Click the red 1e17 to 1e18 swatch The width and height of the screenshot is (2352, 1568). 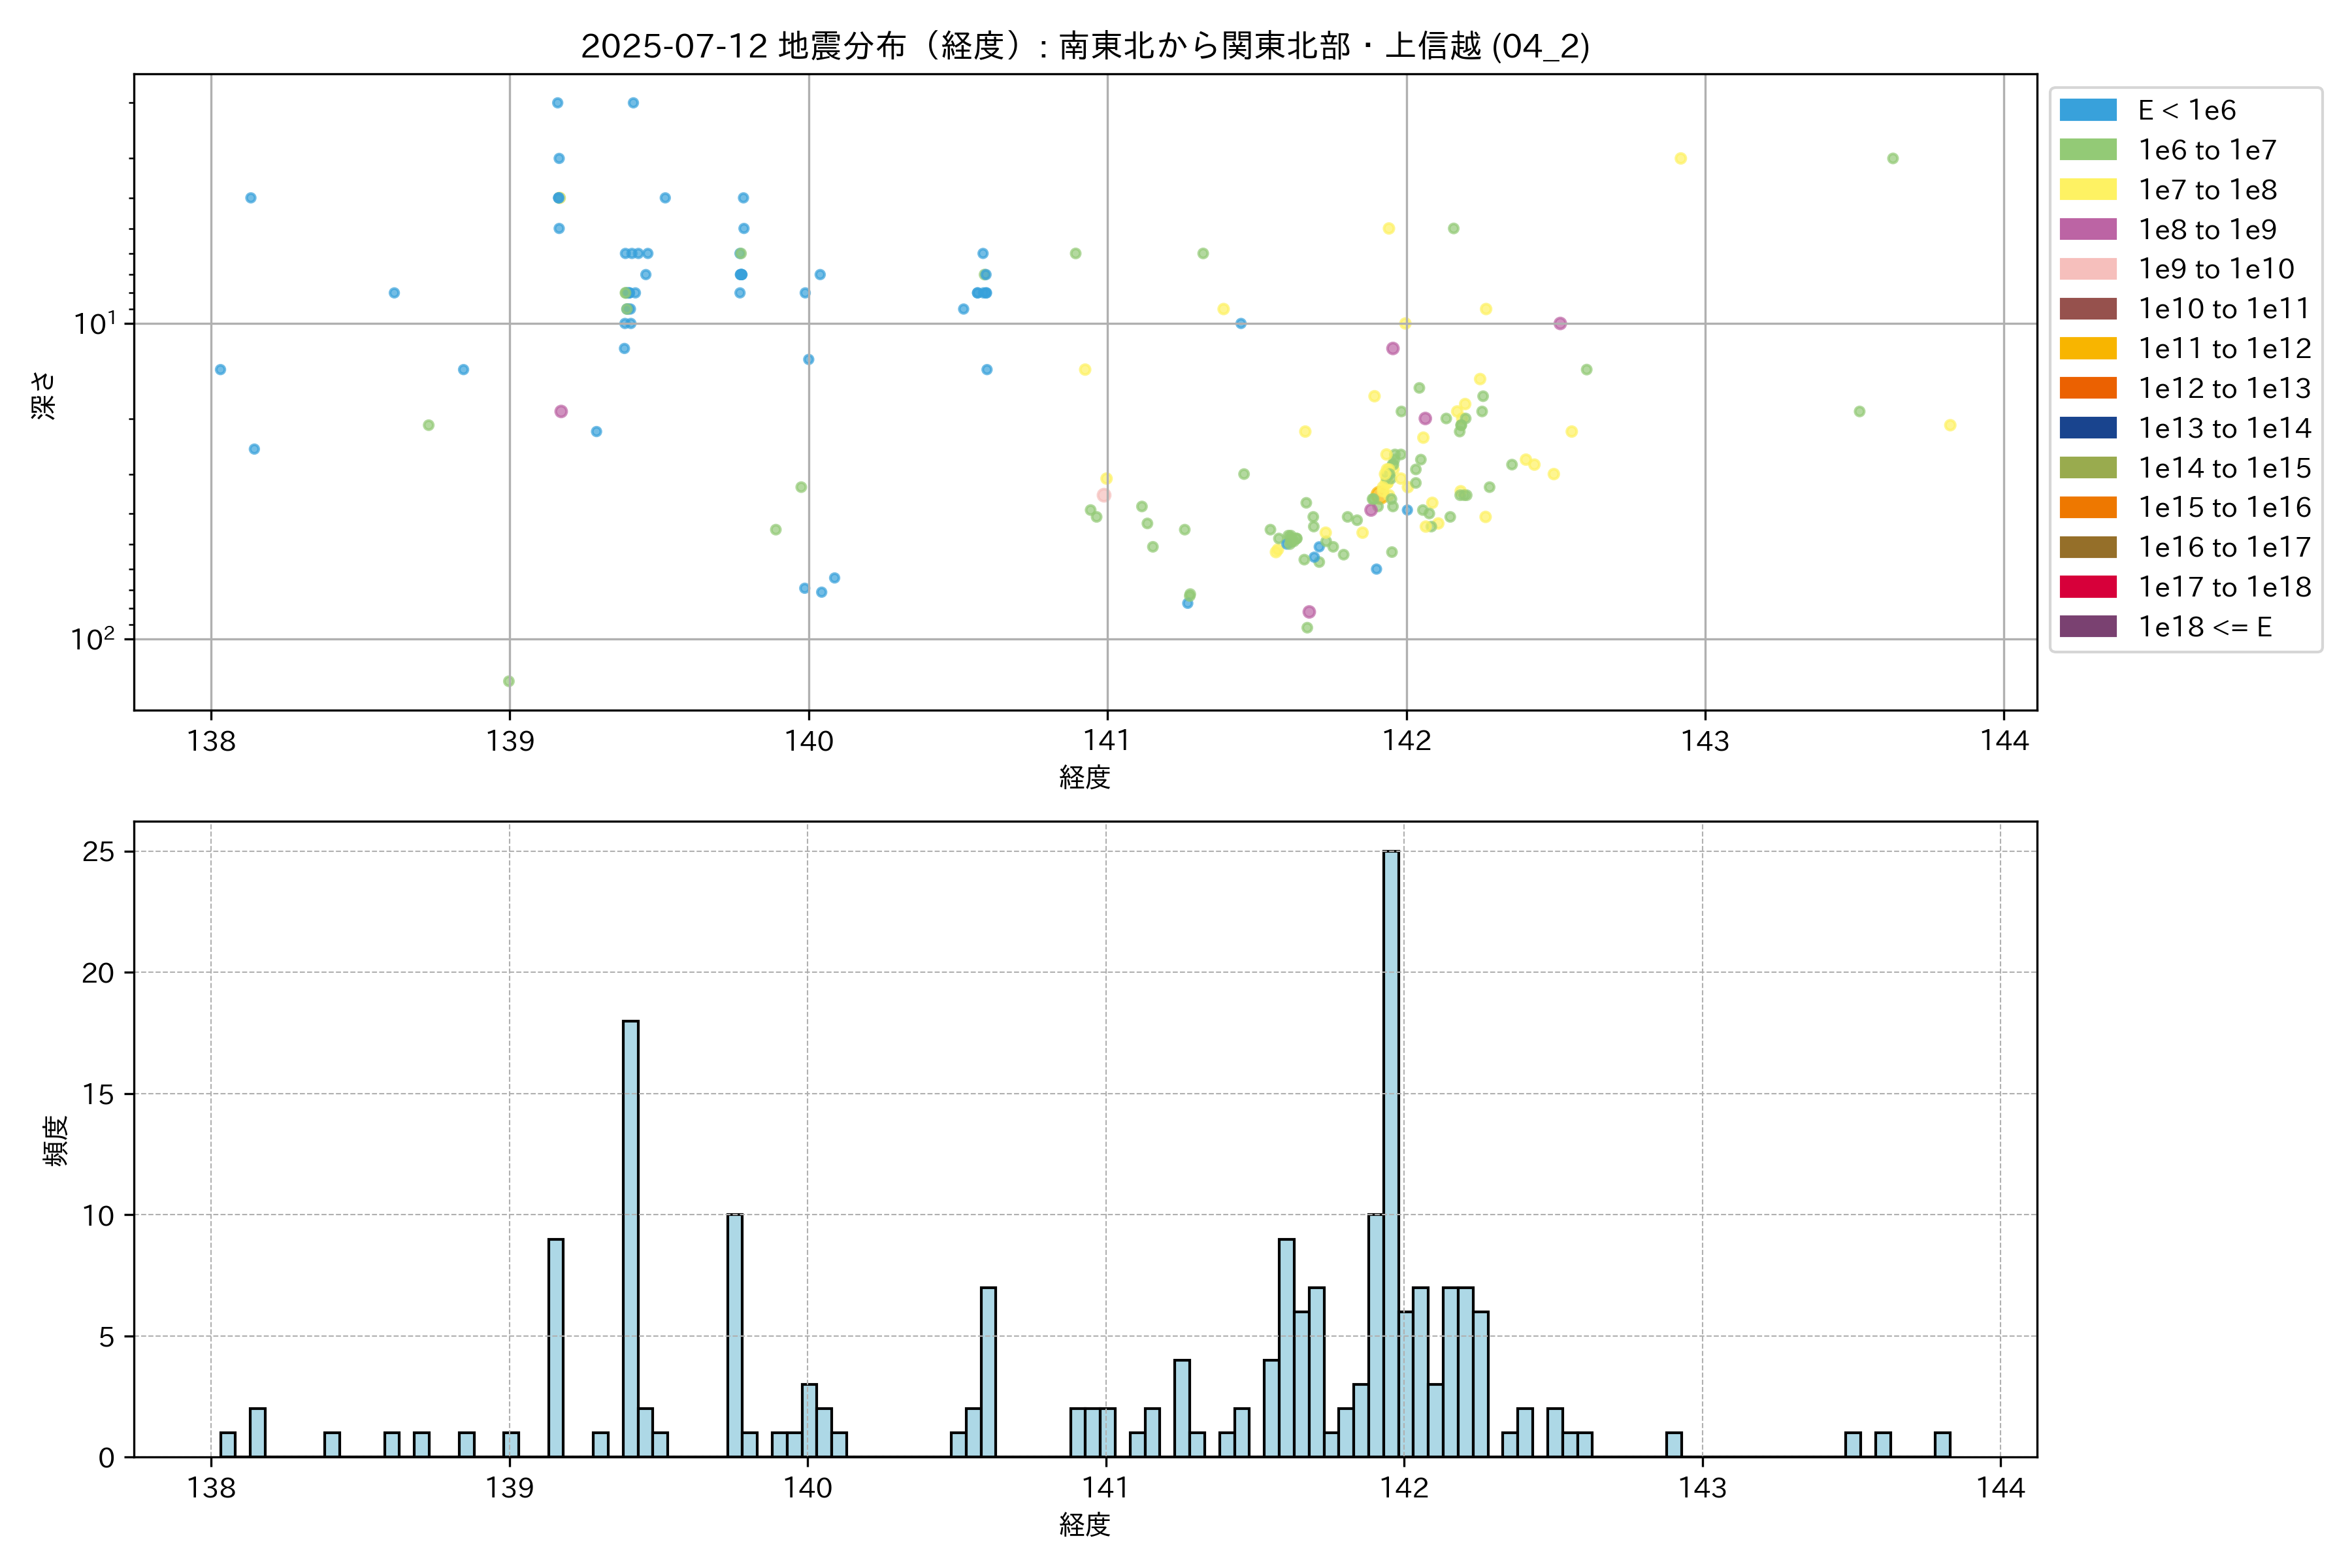point(2087,587)
